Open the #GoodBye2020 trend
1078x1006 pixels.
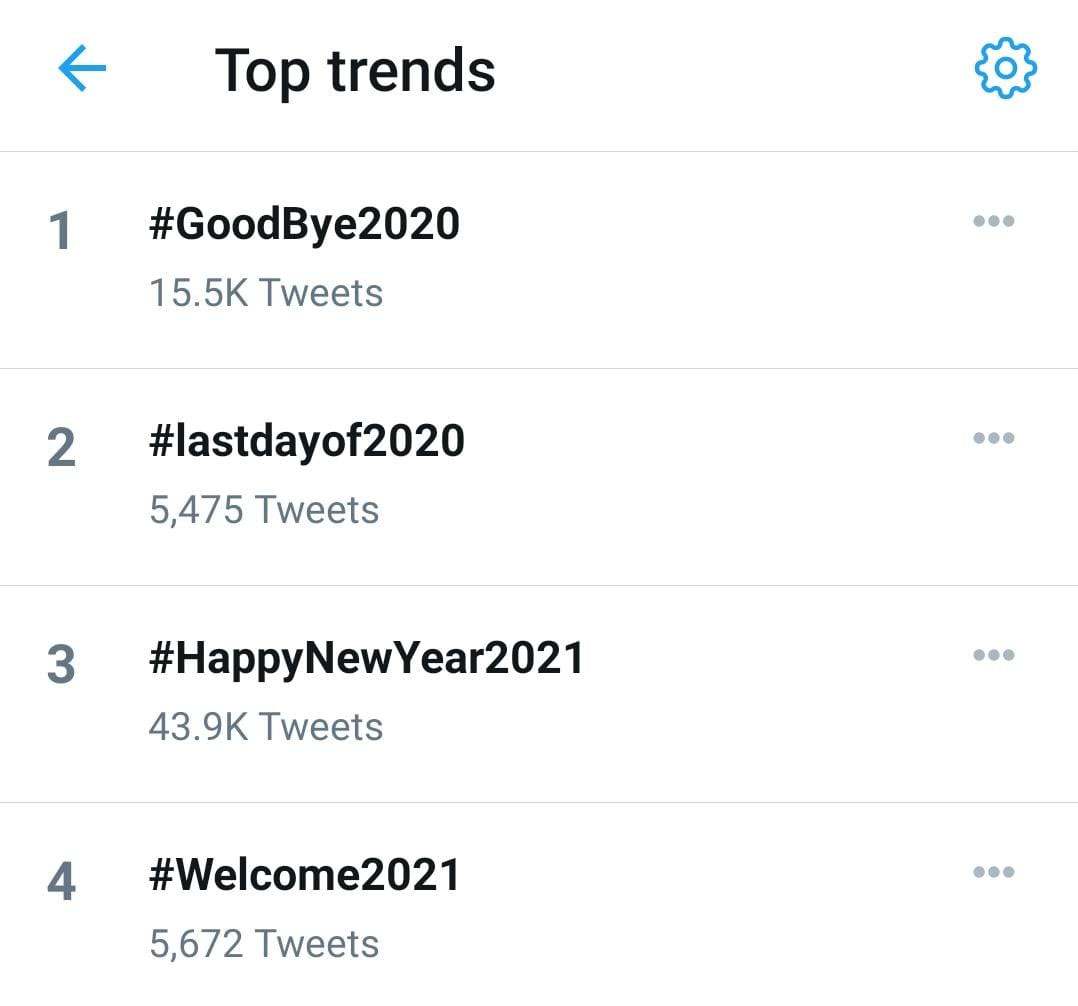click(304, 224)
